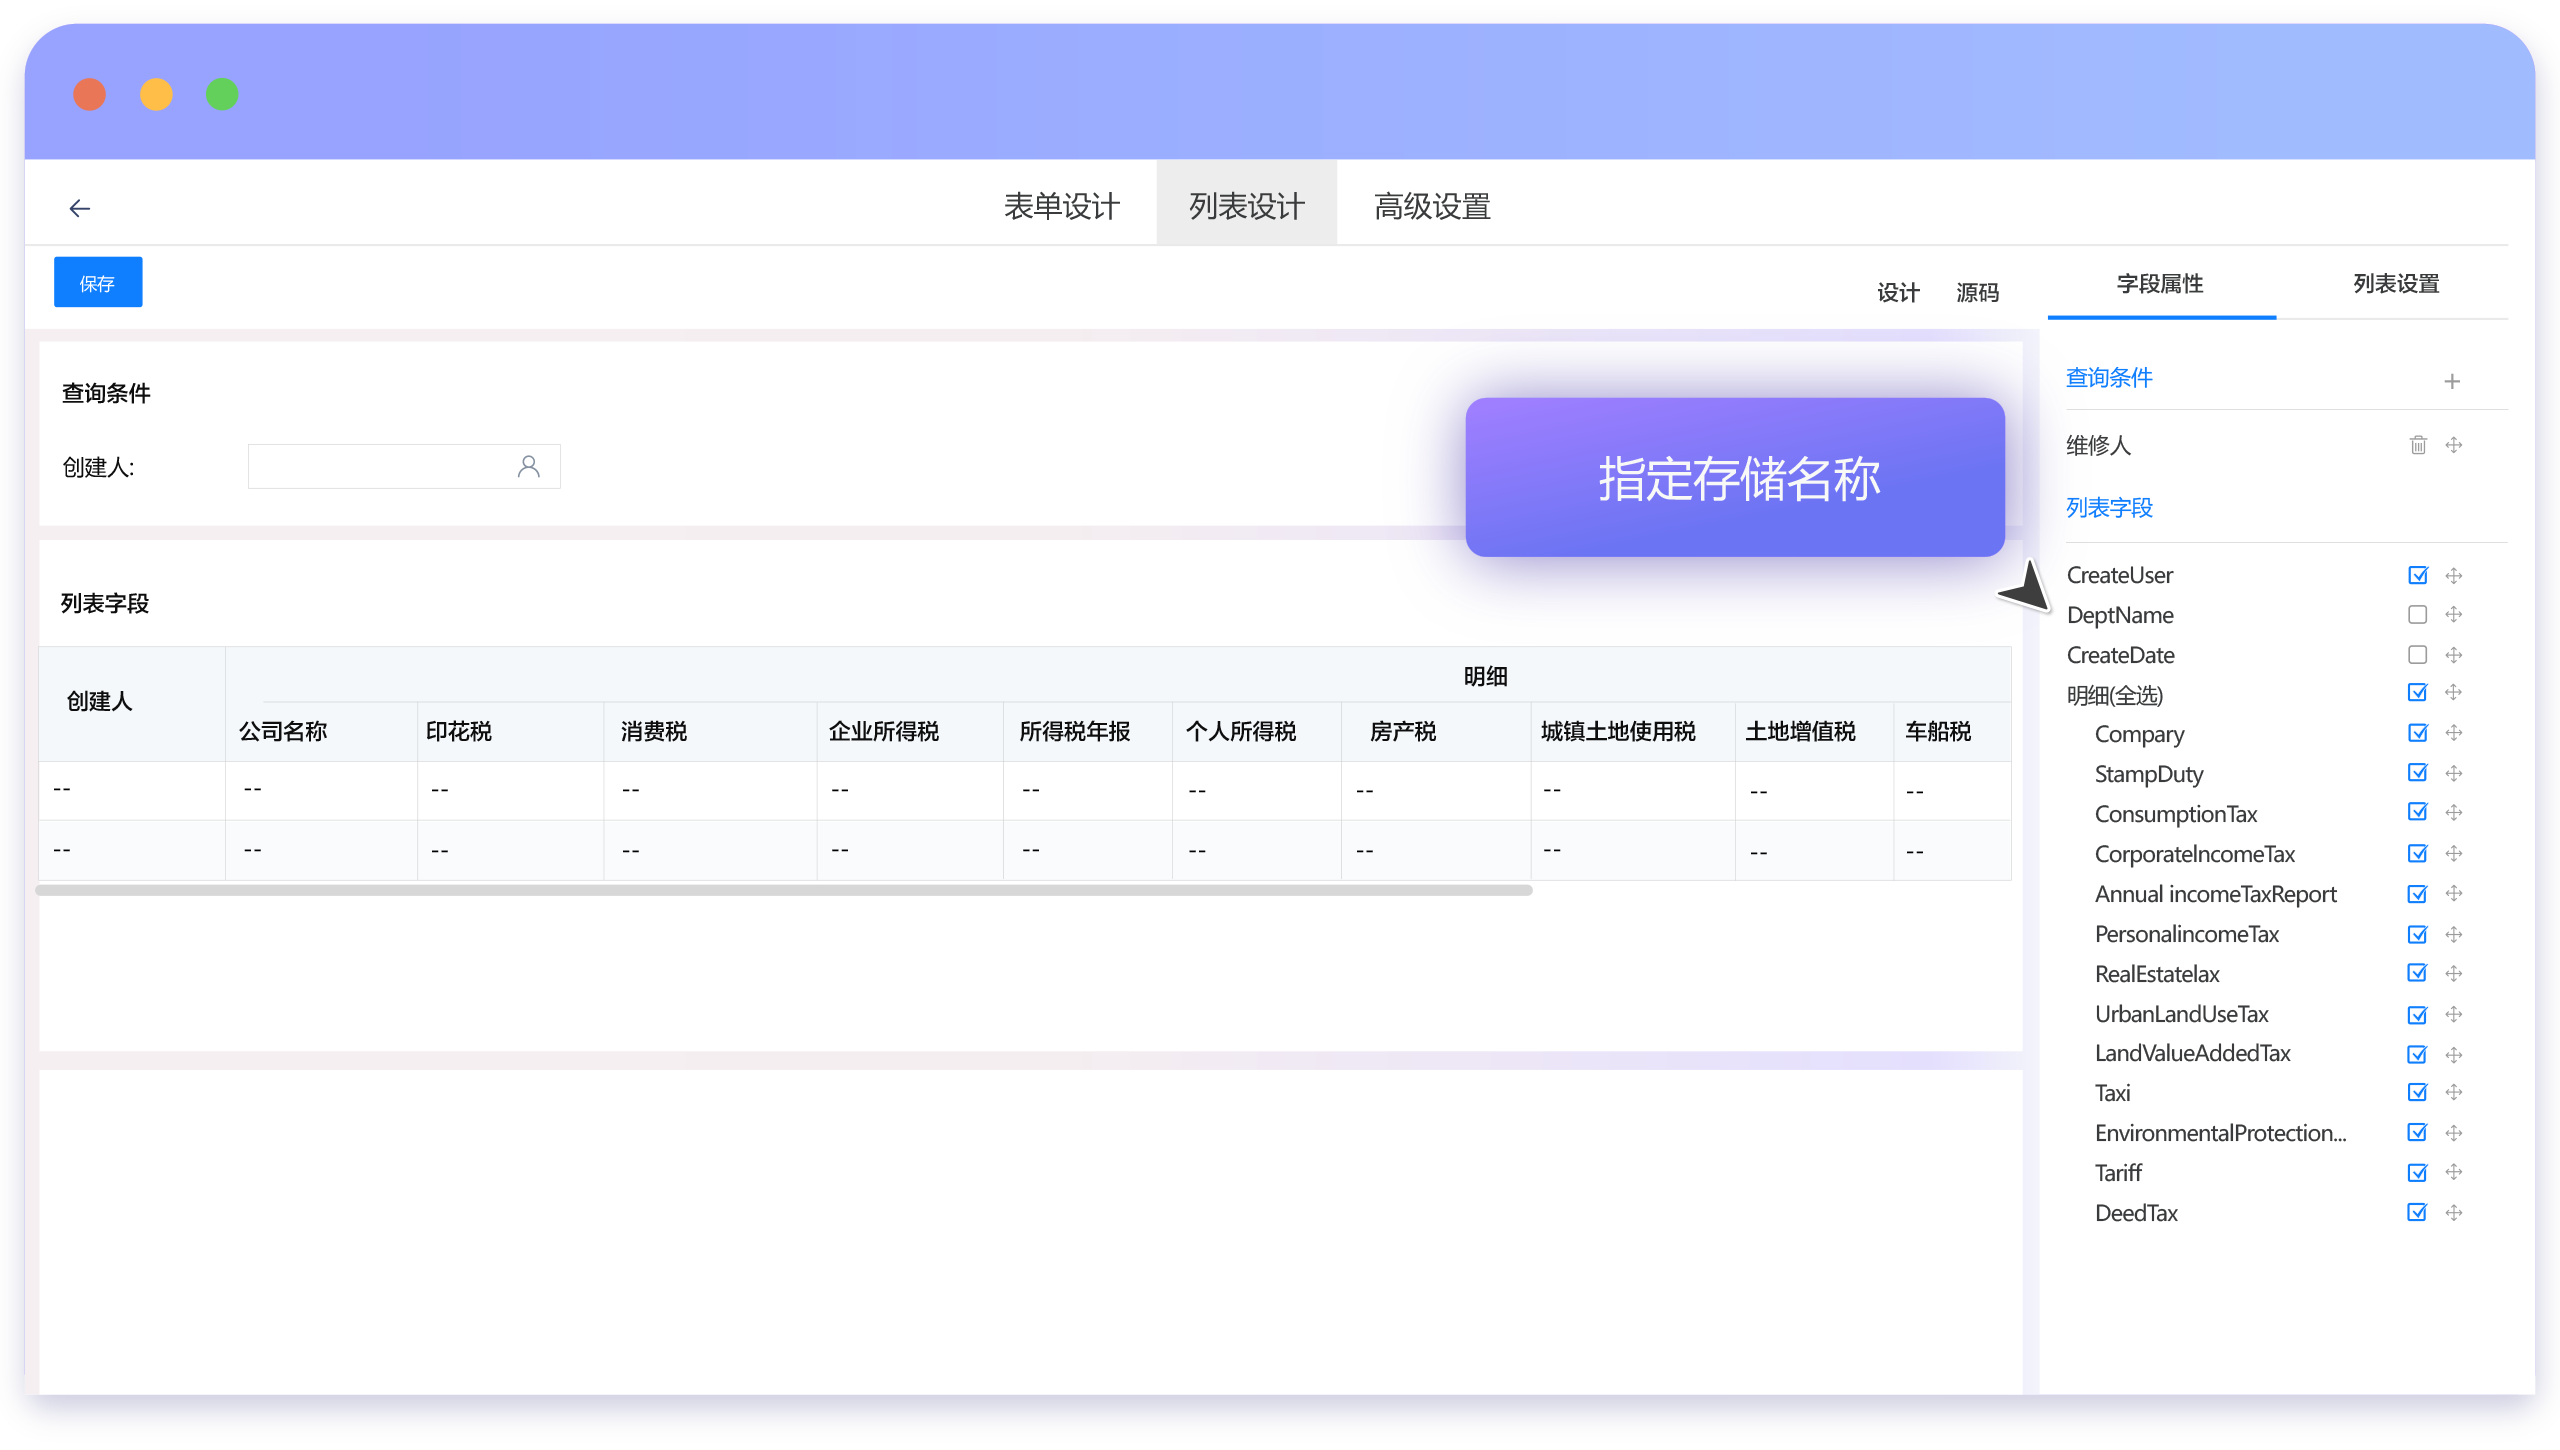
Task: Click the 创建人 input field
Action: (404, 466)
